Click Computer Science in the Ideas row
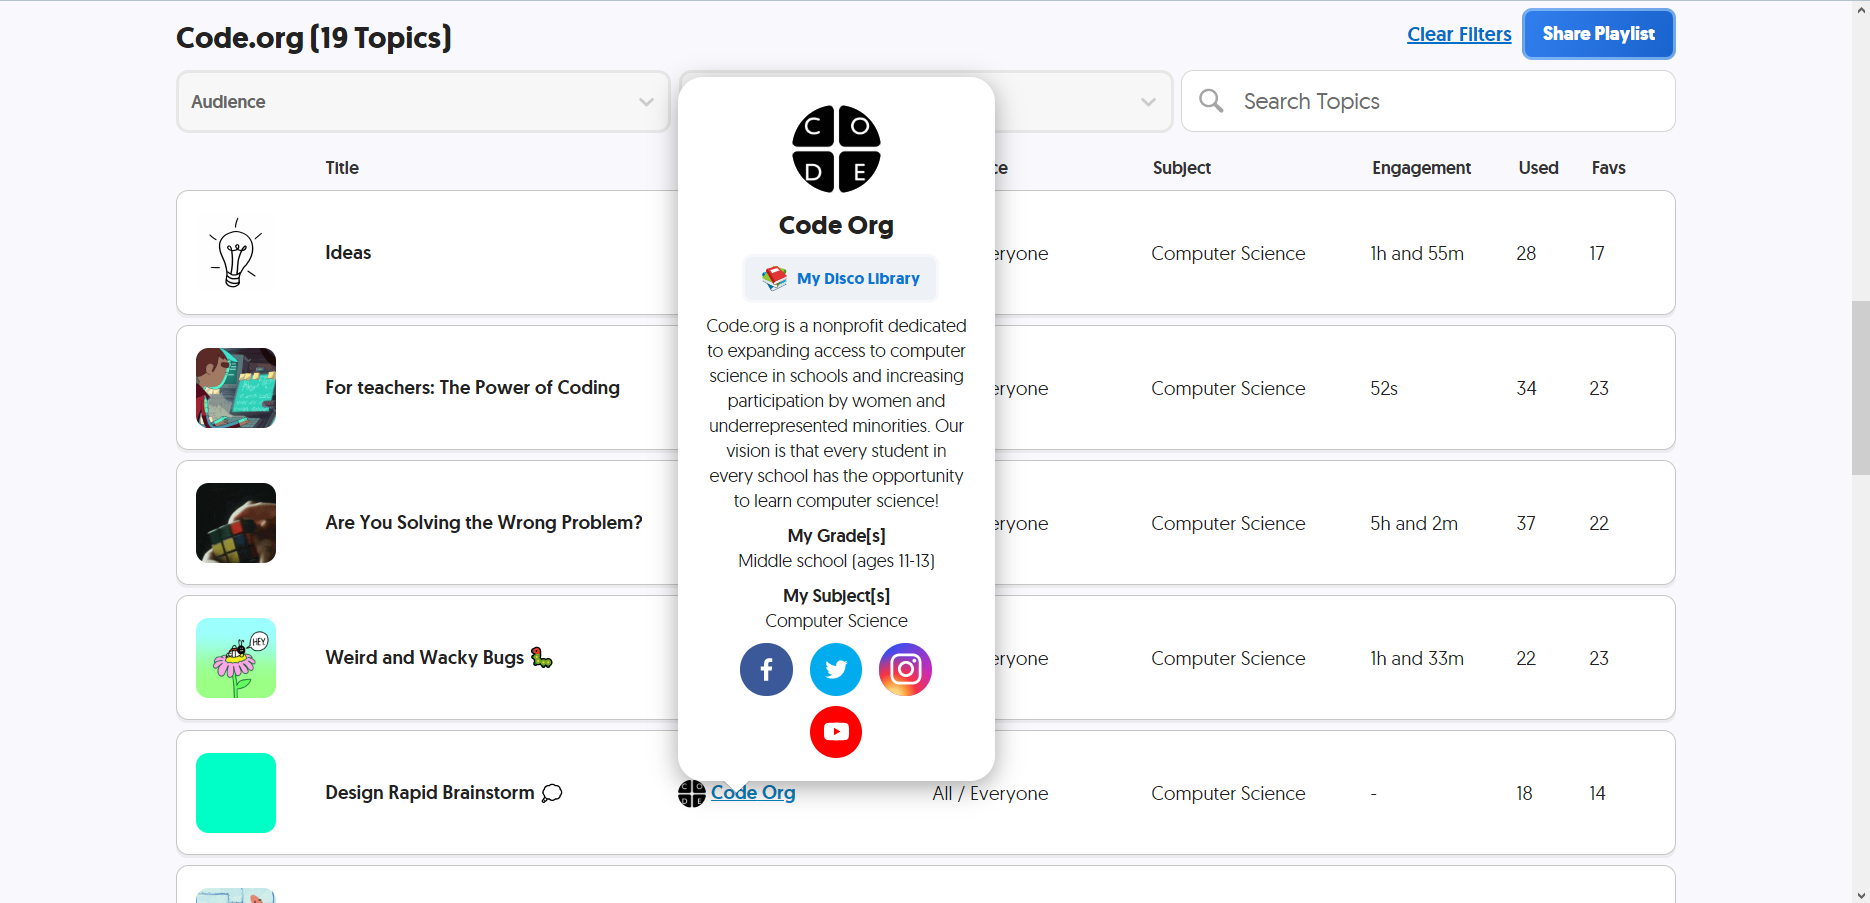The height and width of the screenshot is (903, 1870). (1228, 254)
